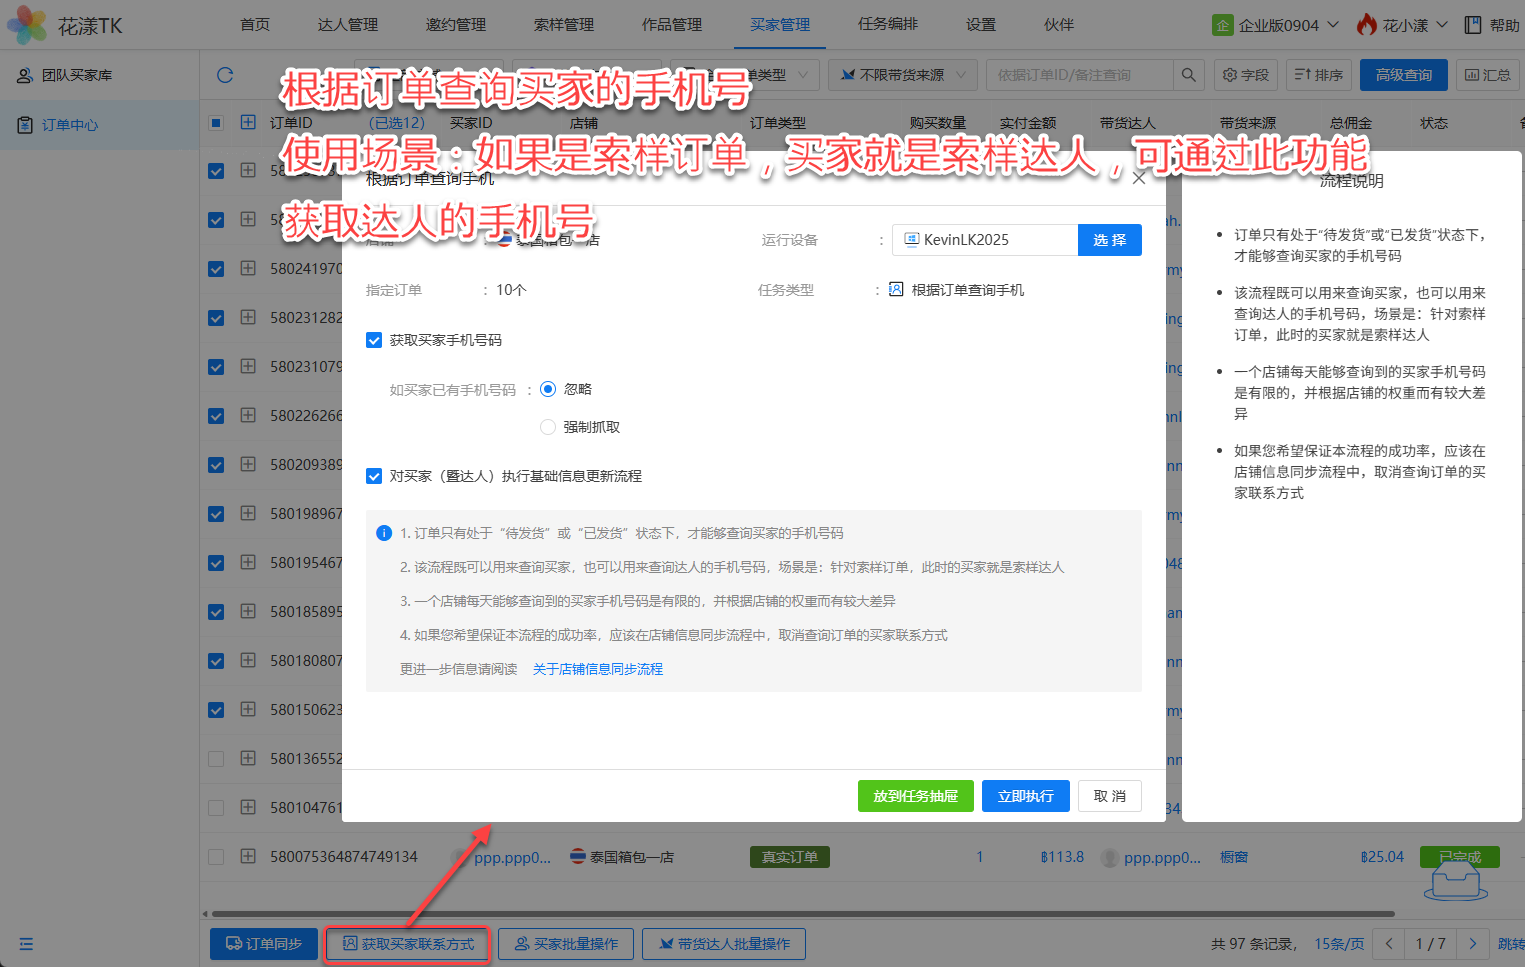Click the 依据订单ID/备注查询 search field
The width and height of the screenshot is (1525, 967).
point(1078,75)
